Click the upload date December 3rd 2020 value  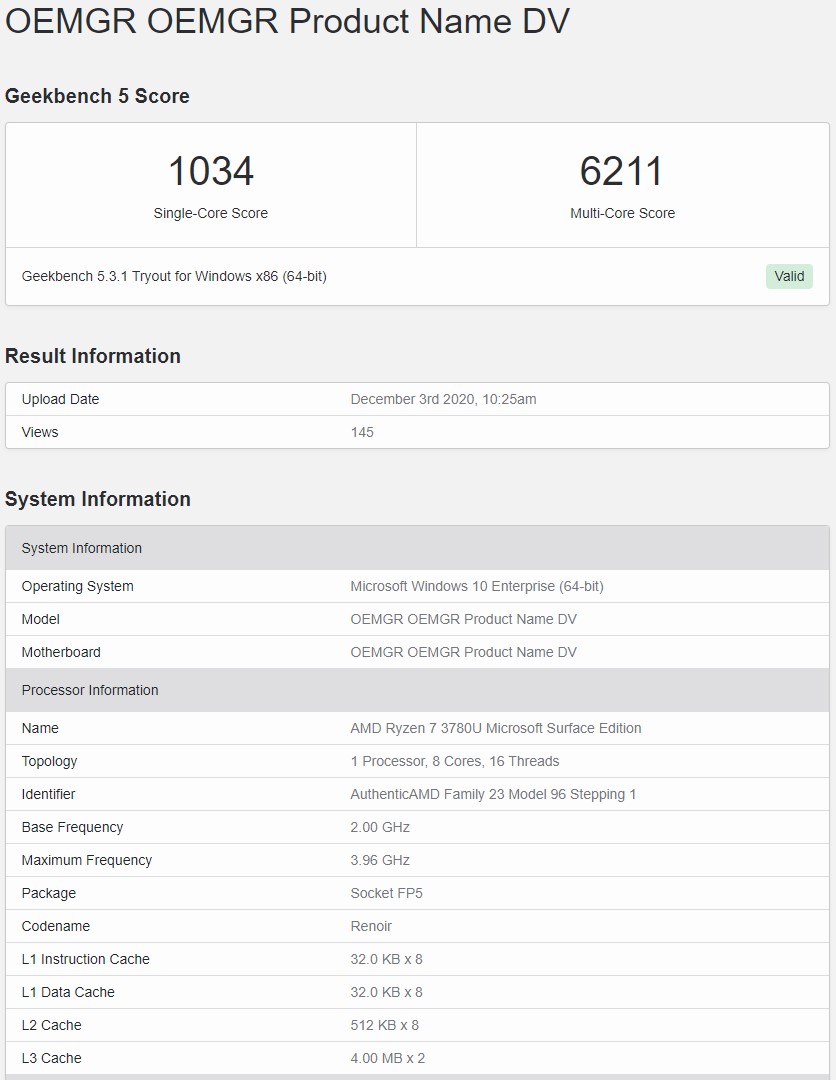point(443,399)
